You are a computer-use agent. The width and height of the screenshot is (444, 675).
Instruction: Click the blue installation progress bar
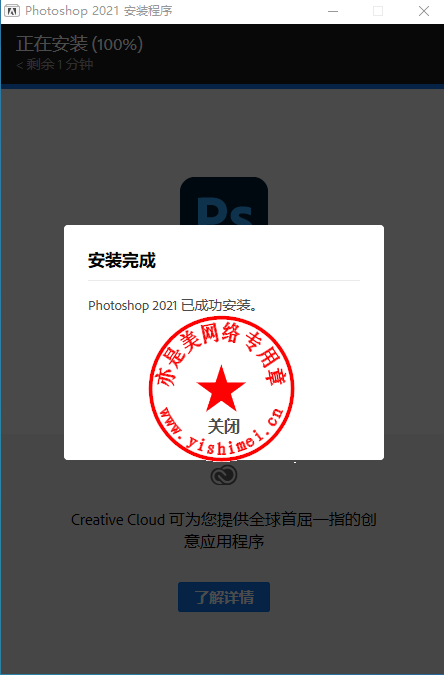(x=222, y=87)
